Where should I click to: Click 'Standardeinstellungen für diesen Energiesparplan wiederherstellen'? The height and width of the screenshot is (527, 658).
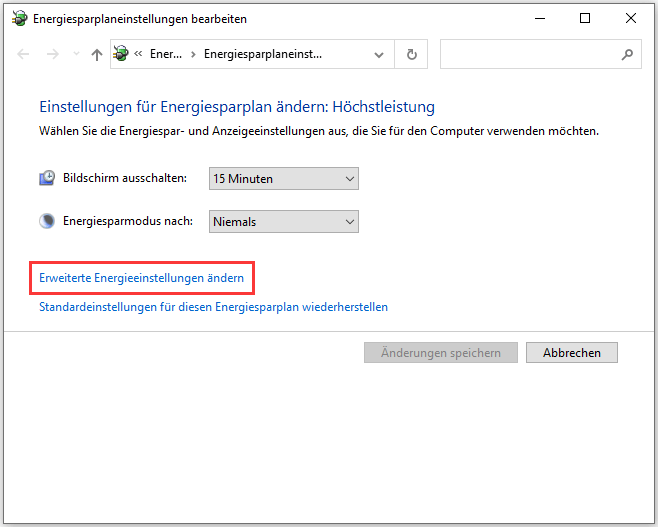tap(213, 307)
